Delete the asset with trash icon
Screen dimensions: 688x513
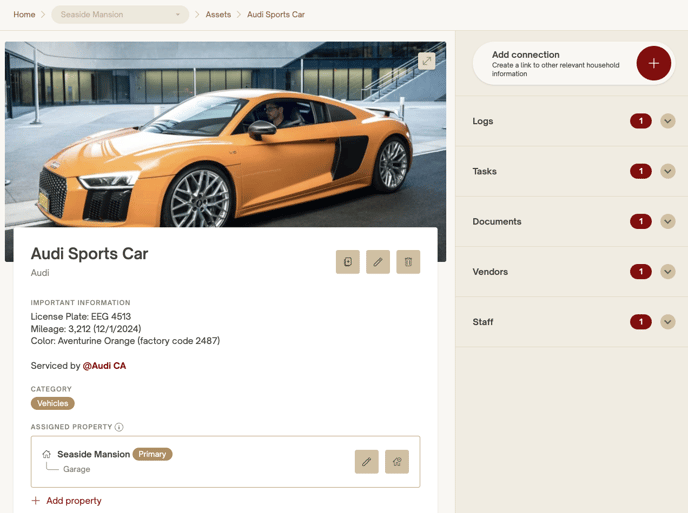[x=408, y=262]
